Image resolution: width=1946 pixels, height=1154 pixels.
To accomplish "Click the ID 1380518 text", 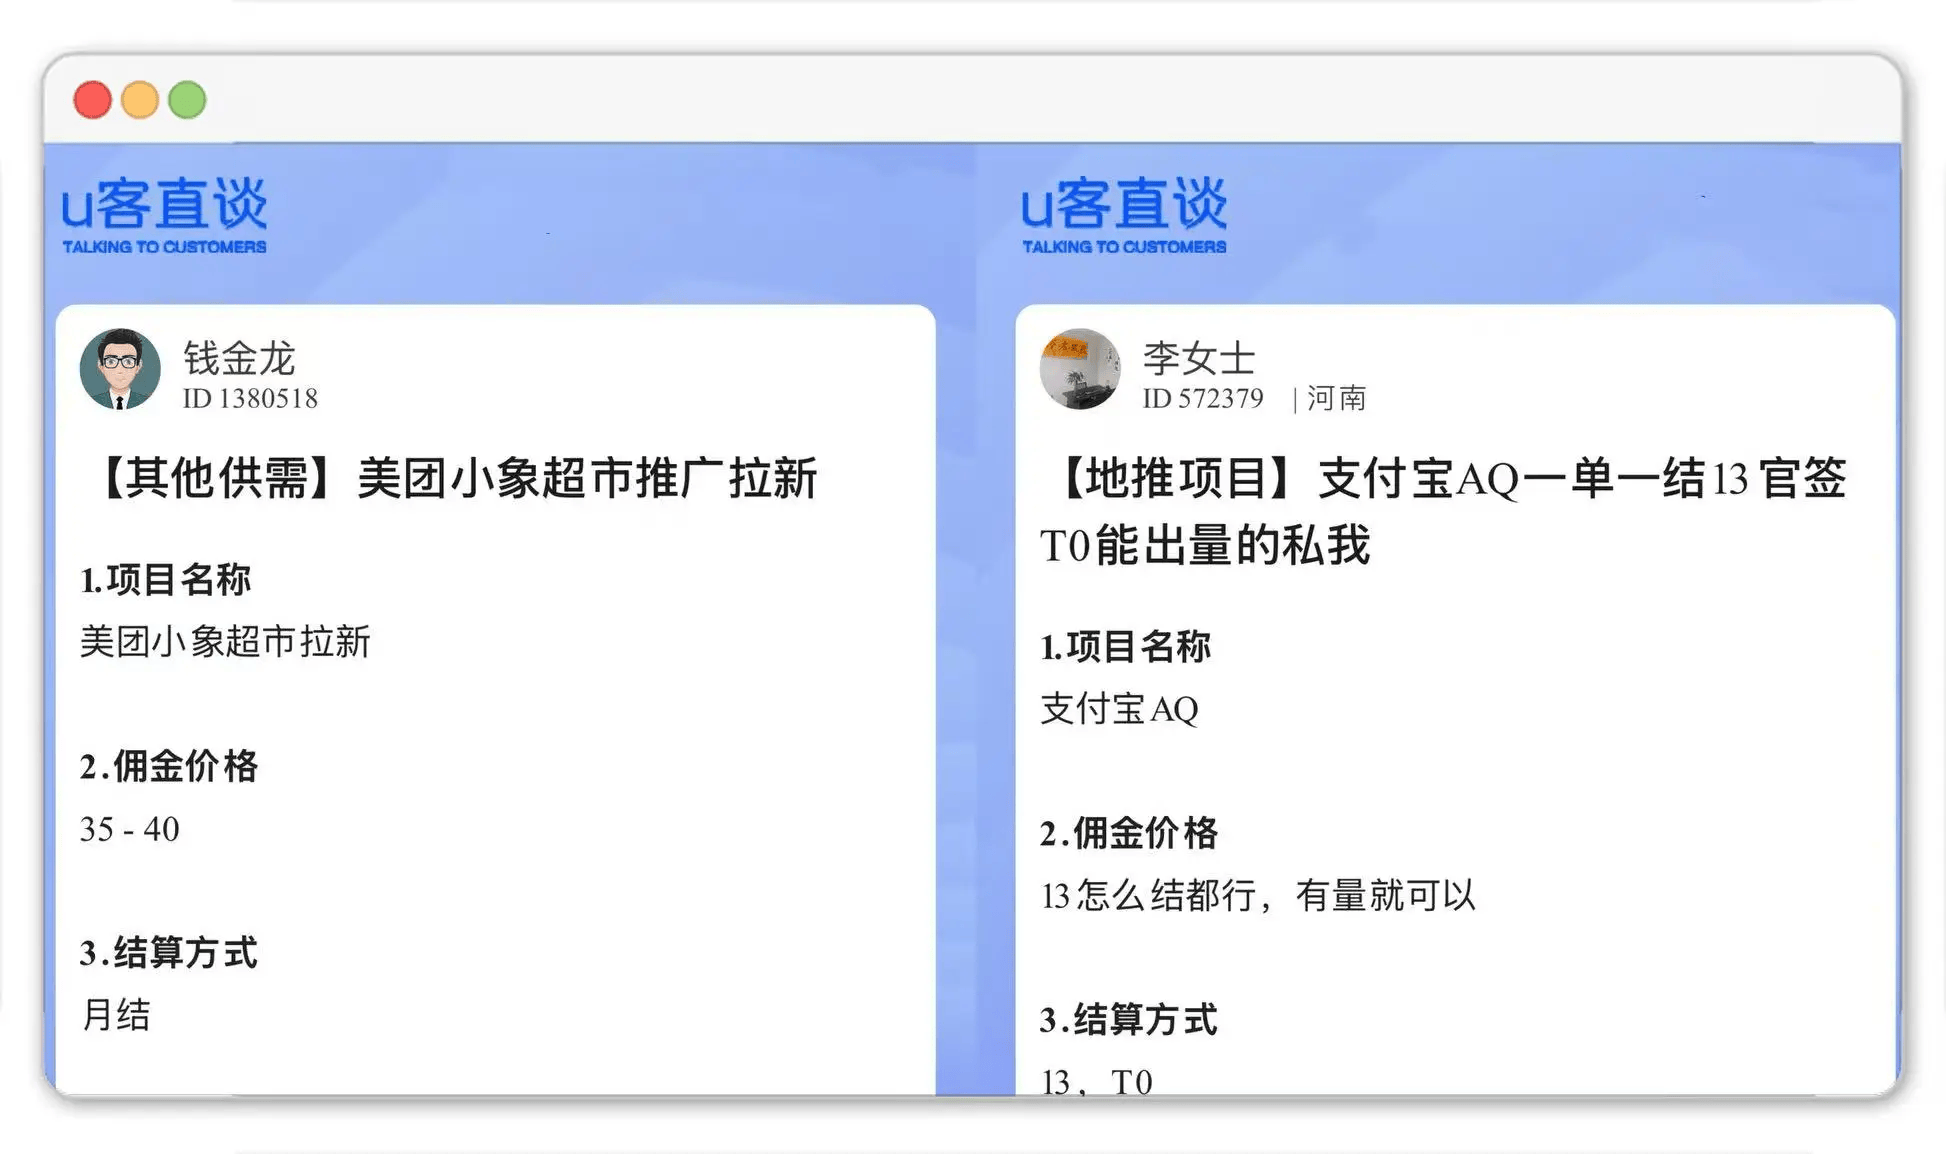I will (250, 399).
